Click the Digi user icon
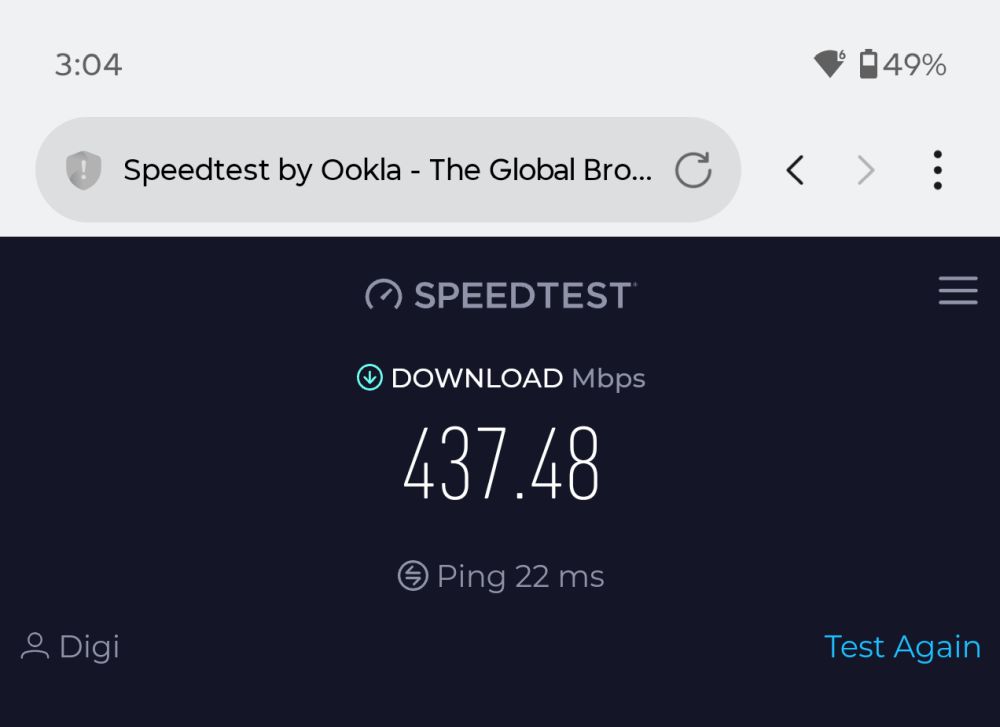The width and height of the screenshot is (1000, 727). (x=35, y=646)
